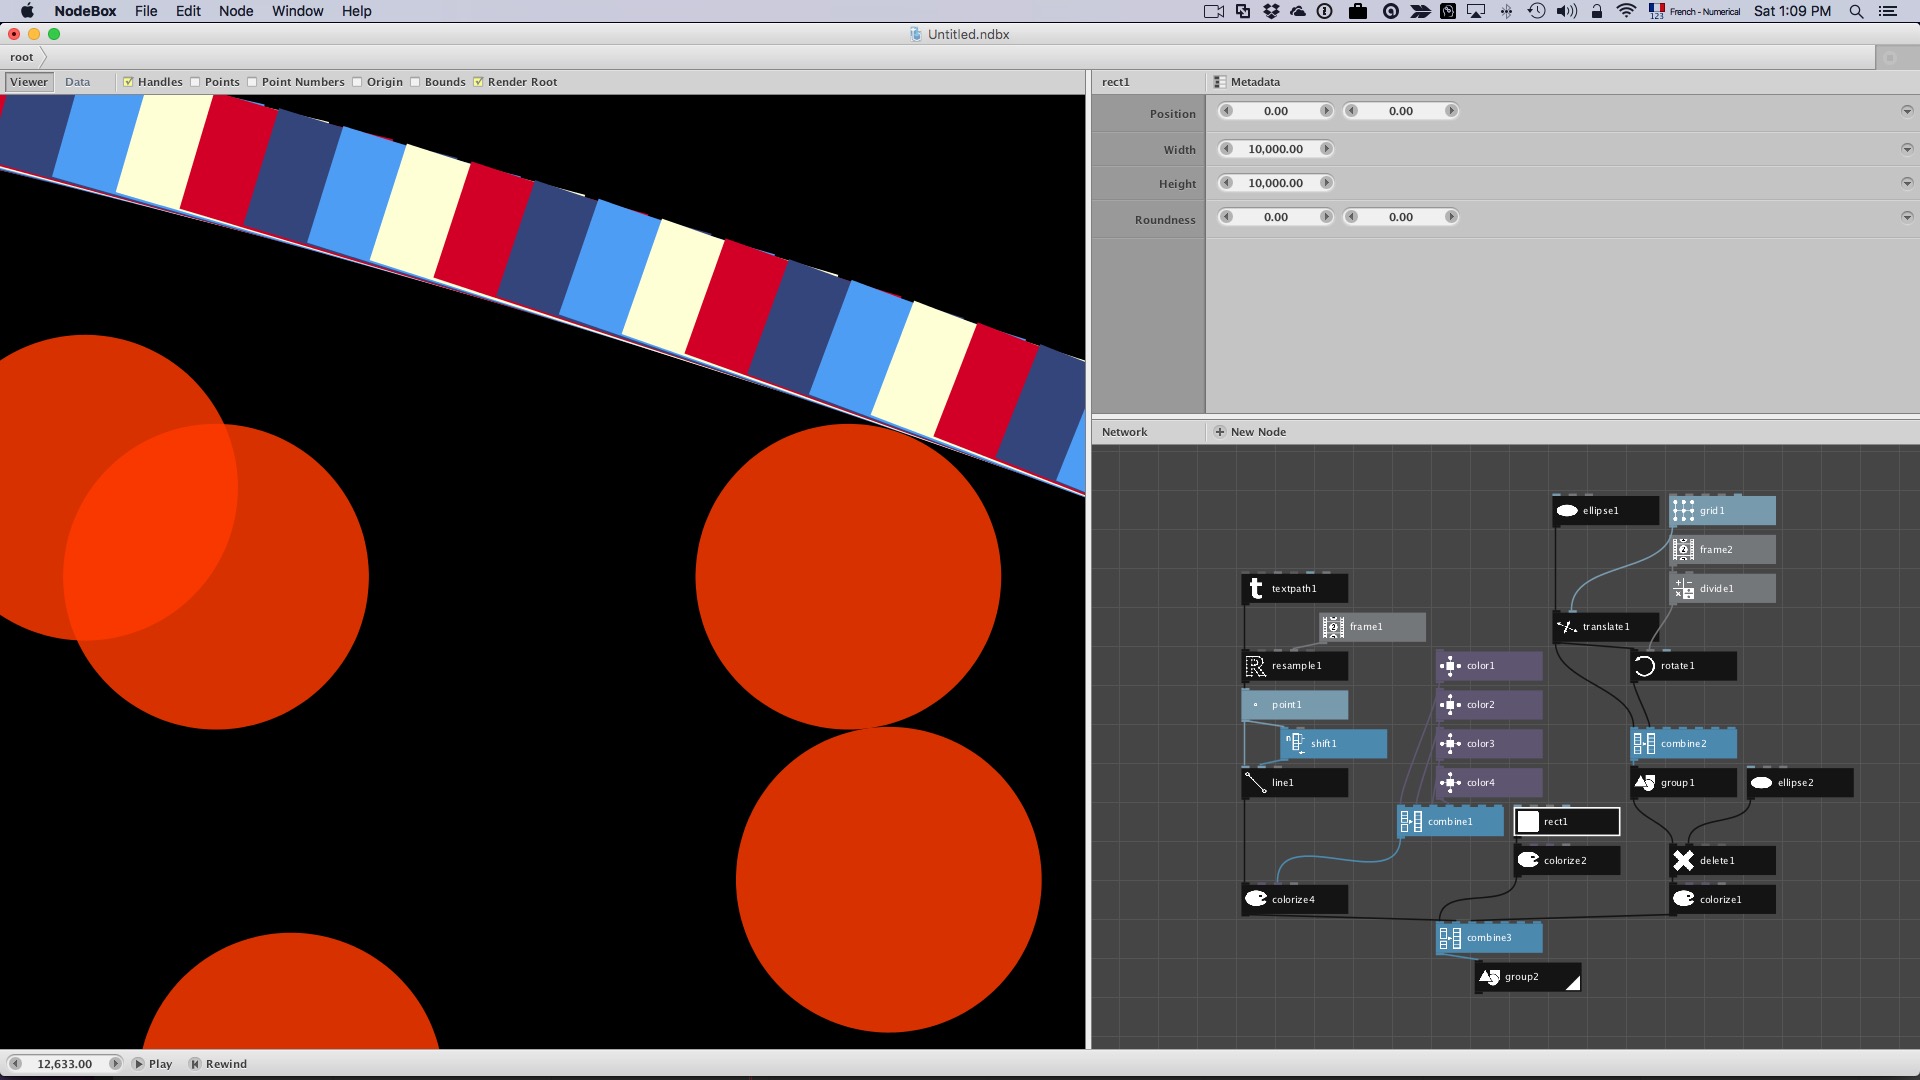This screenshot has height=1080, width=1920.
Task: Open the Position parameter dropdown arrow
Action: tap(1906, 111)
